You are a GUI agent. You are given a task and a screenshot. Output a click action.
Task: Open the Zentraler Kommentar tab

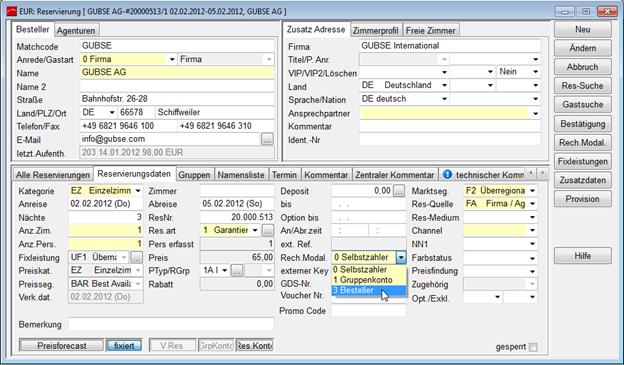pyautogui.click(x=394, y=175)
